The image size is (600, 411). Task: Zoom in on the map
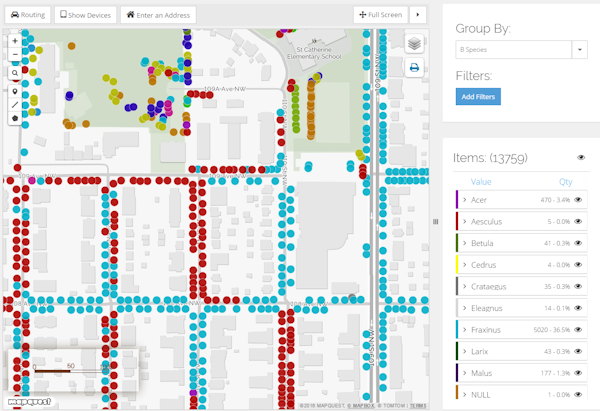[15, 42]
